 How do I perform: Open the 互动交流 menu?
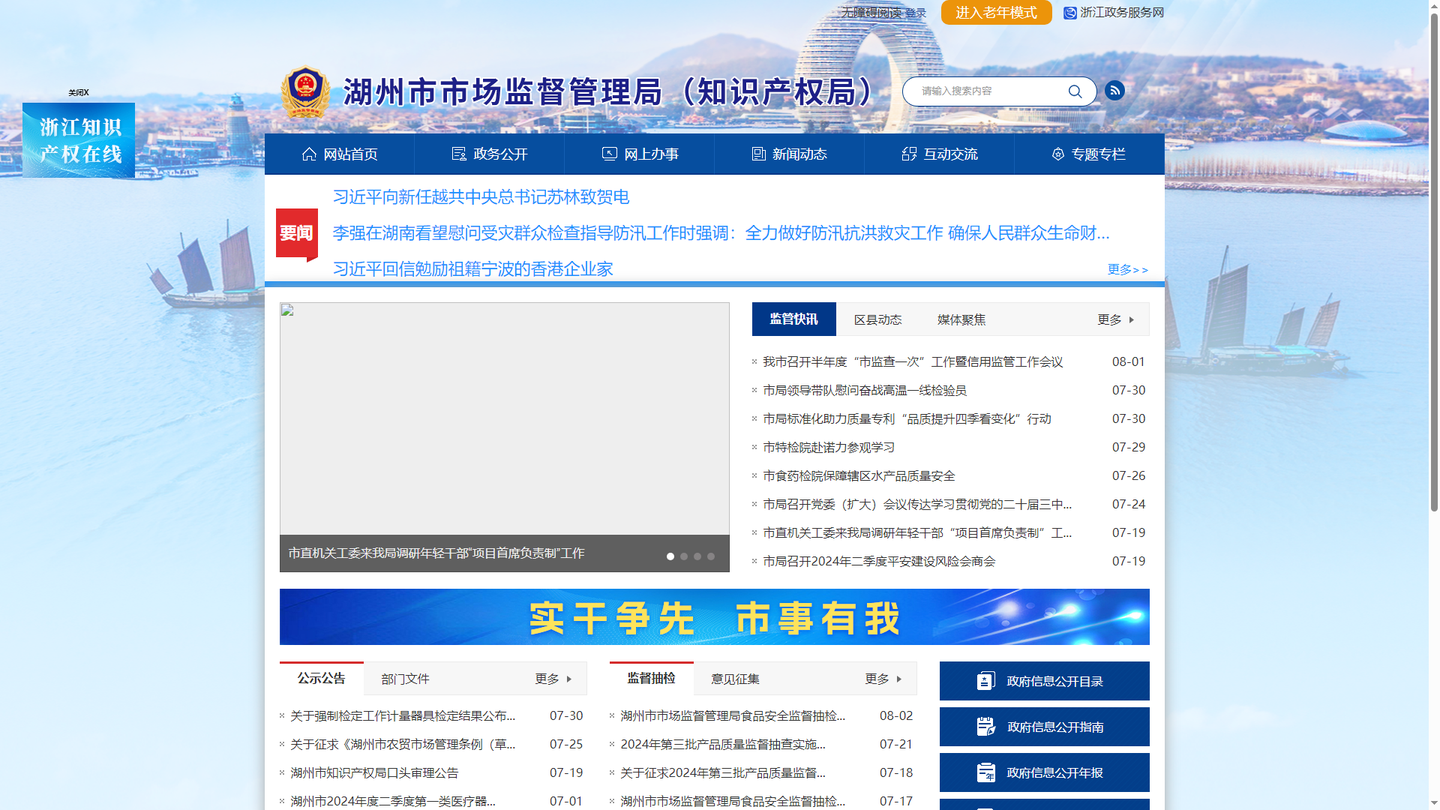coord(940,154)
